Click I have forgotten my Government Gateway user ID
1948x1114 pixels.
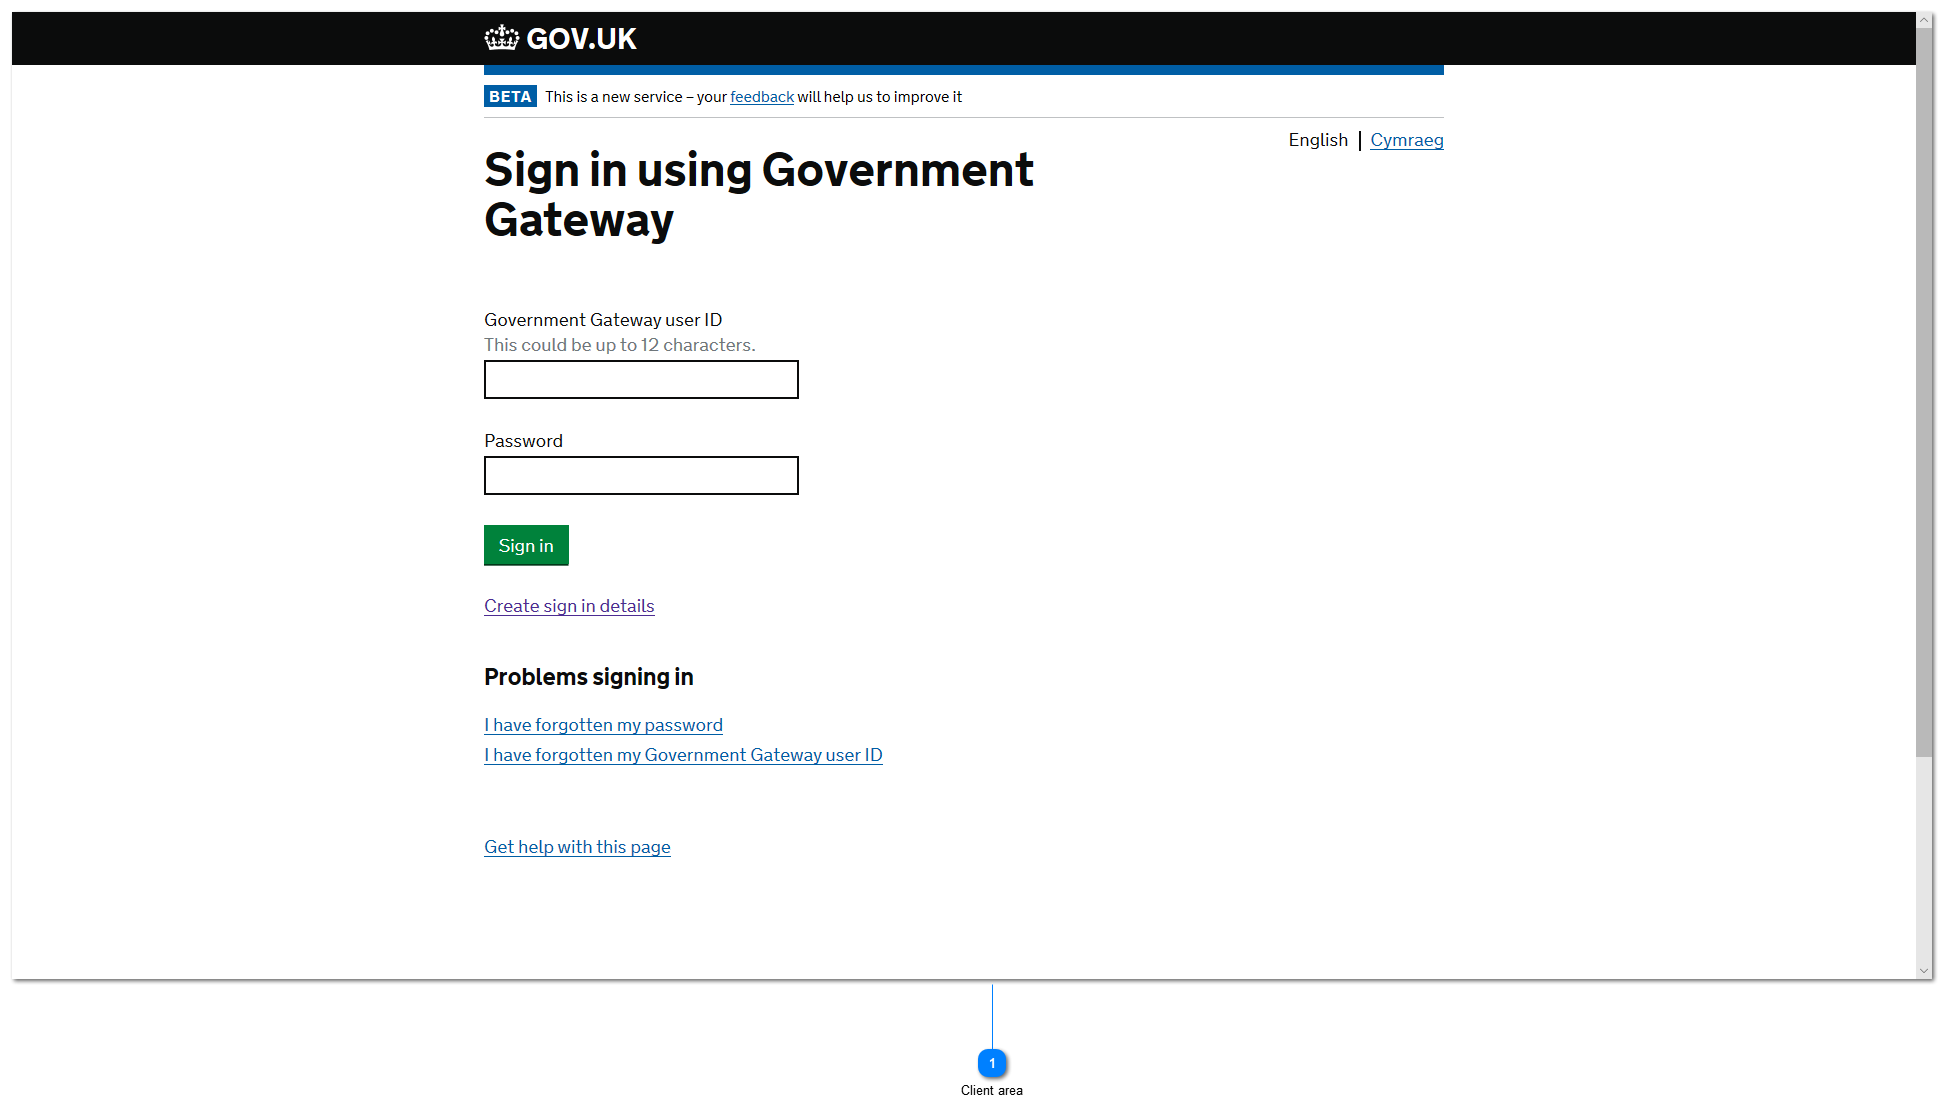click(x=683, y=755)
